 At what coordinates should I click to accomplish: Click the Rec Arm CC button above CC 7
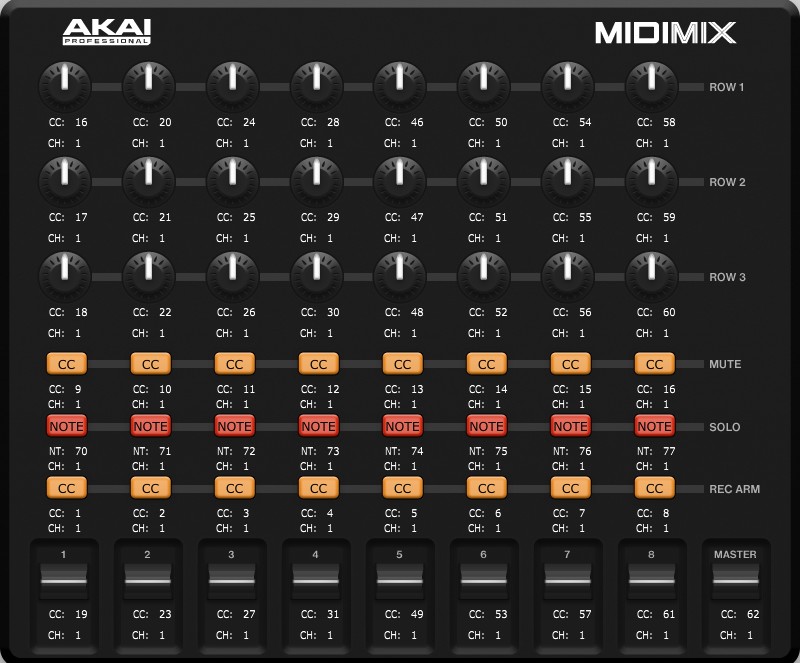coord(570,488)
